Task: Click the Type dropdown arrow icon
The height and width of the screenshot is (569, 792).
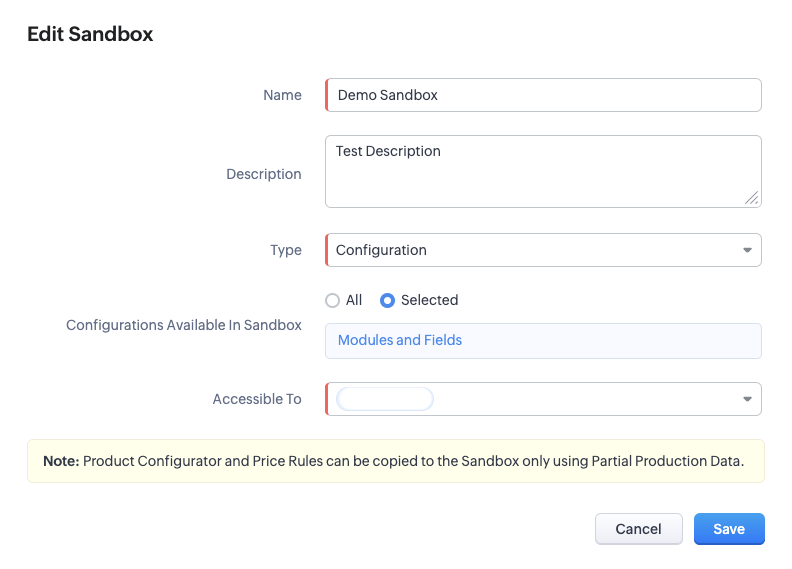Action: point(747,250)
